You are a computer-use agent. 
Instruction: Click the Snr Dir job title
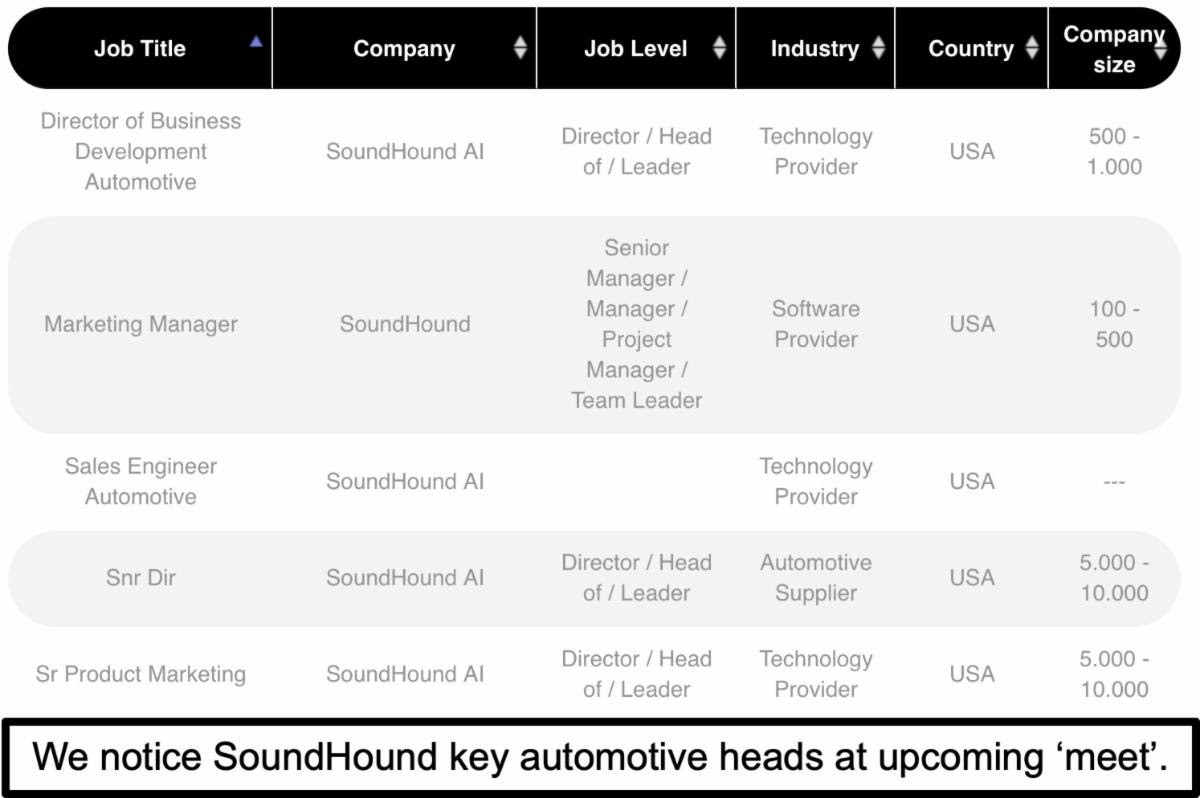[141, 577]
